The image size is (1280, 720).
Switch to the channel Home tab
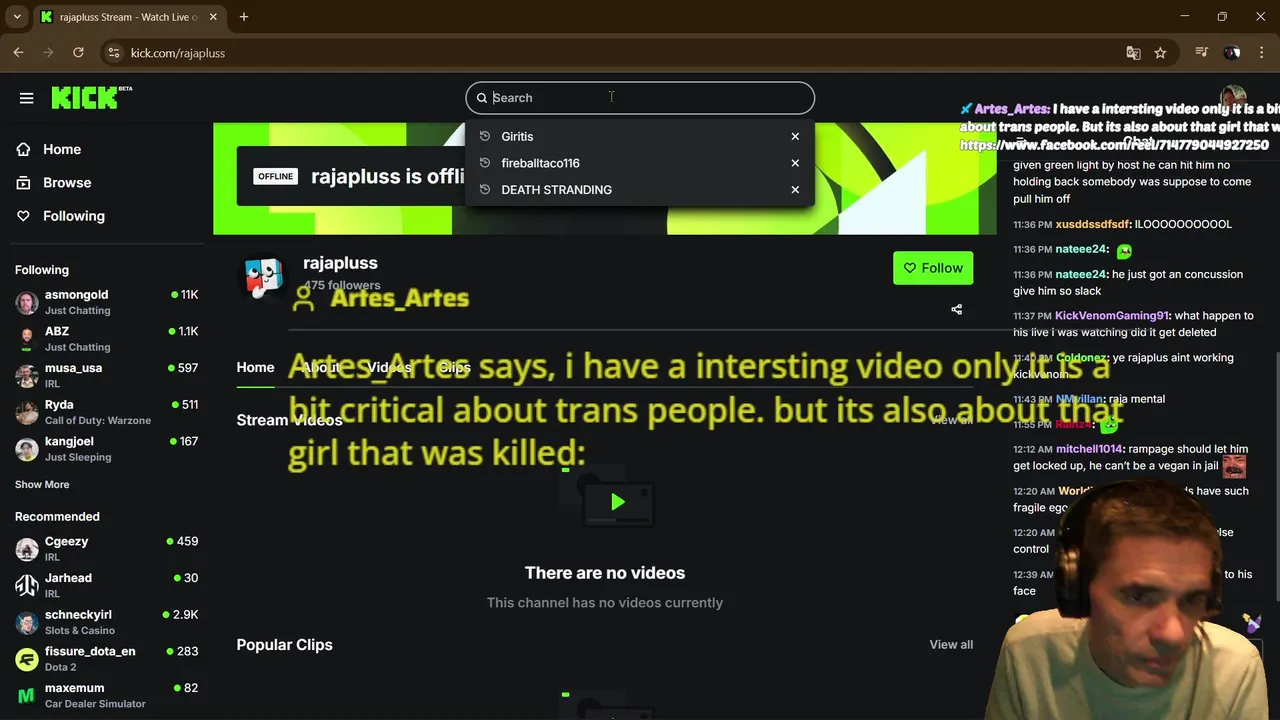pyautogui.click(x=255, y=367)
